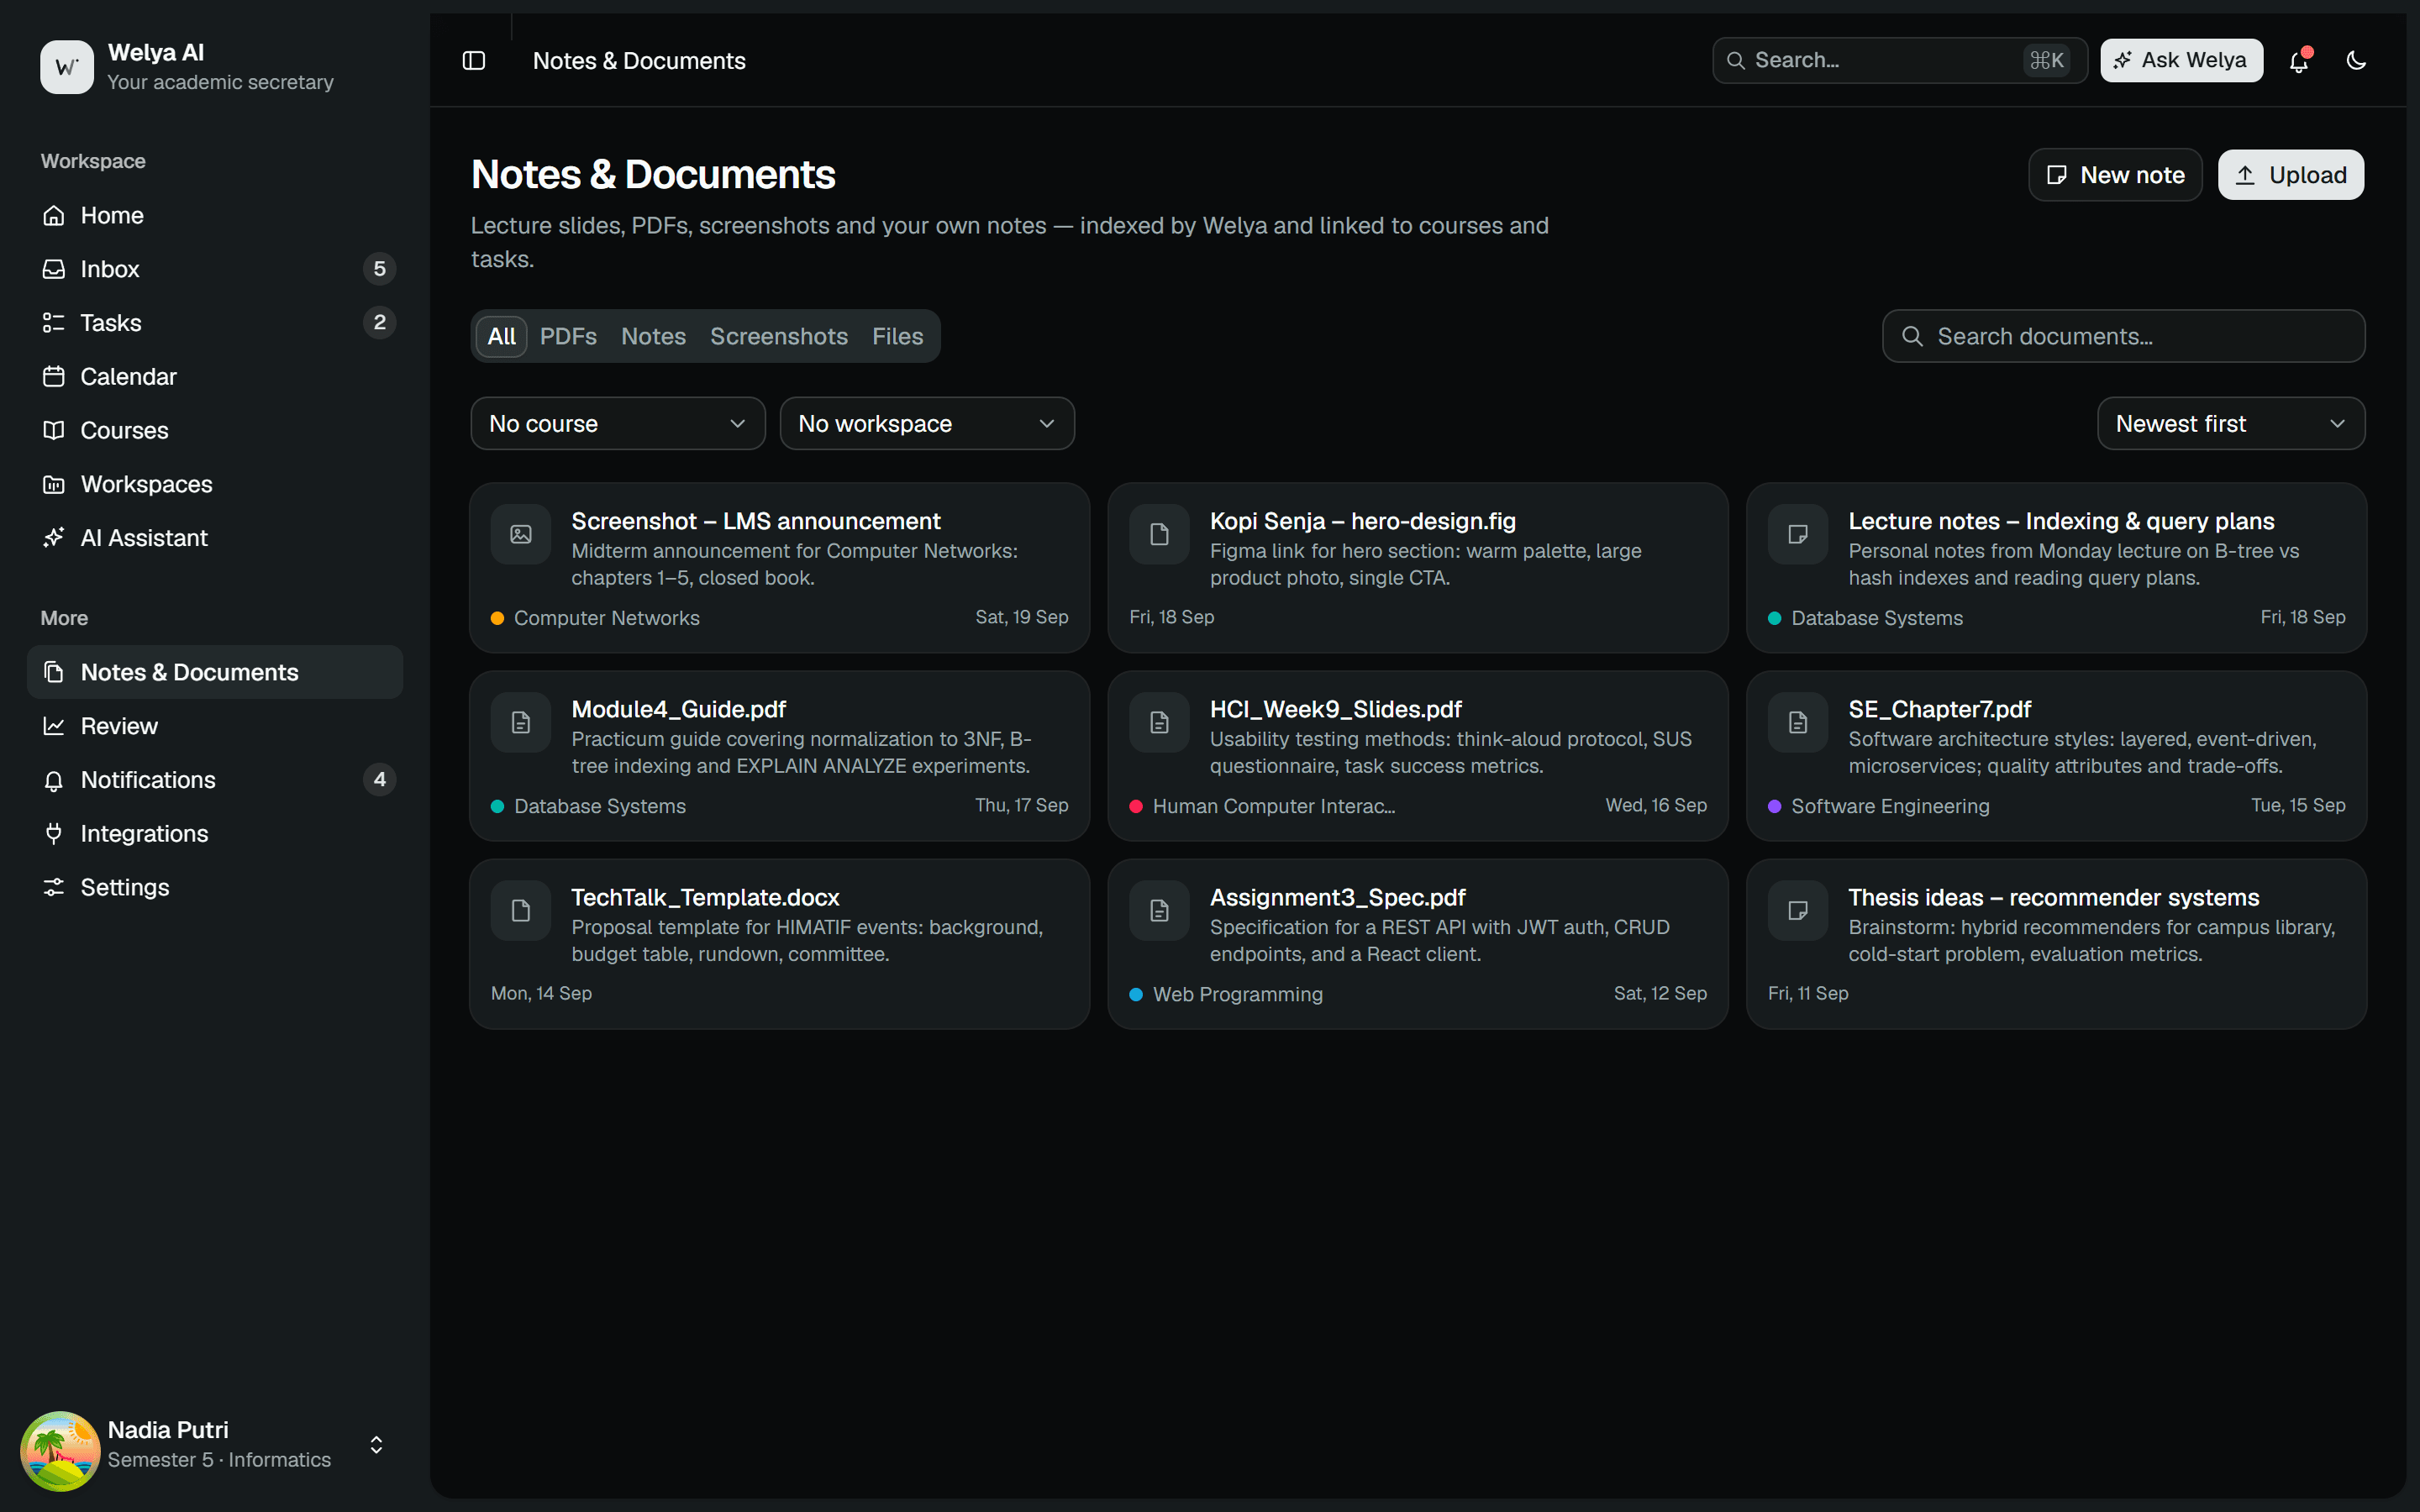The height and width of the screenshot is (1512, 2420).
Task: Switch to the Files tab
Action: [x=897, y=336]
